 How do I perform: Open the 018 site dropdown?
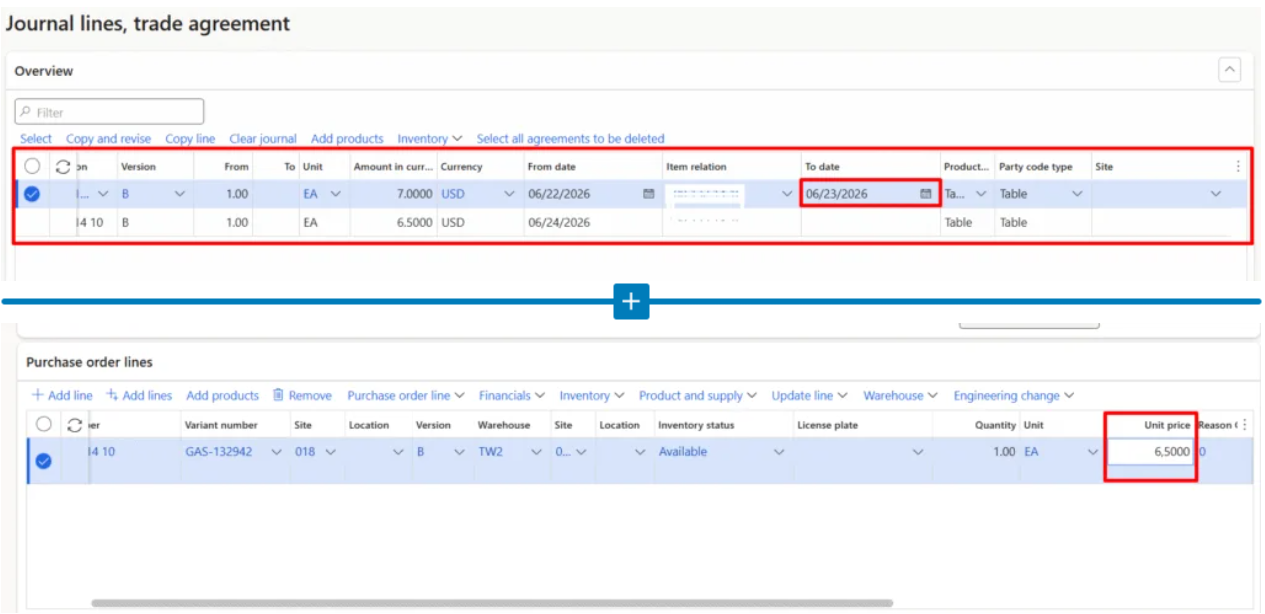tap(331, 452)
